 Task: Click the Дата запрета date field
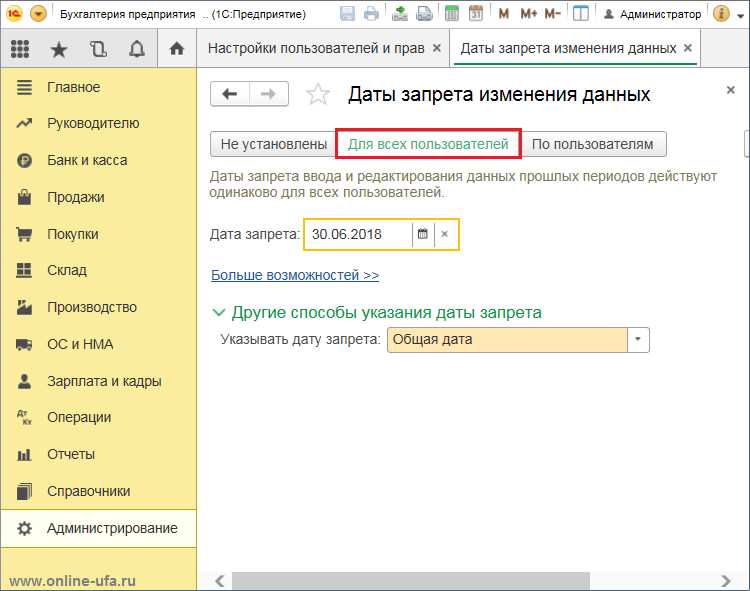358,234
